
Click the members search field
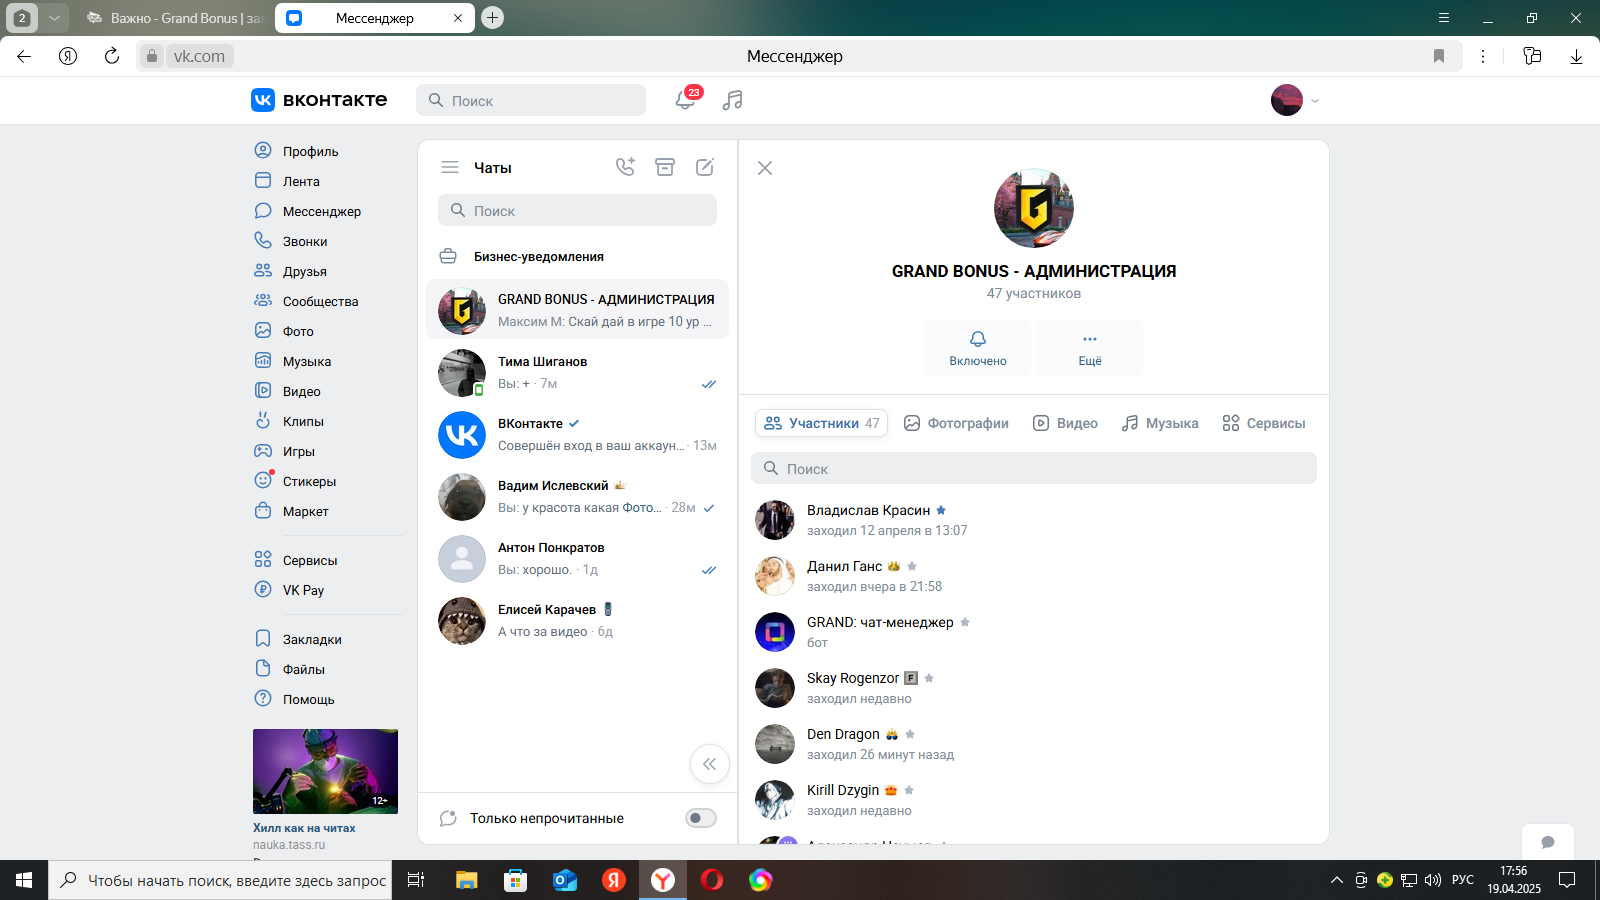1034,468
